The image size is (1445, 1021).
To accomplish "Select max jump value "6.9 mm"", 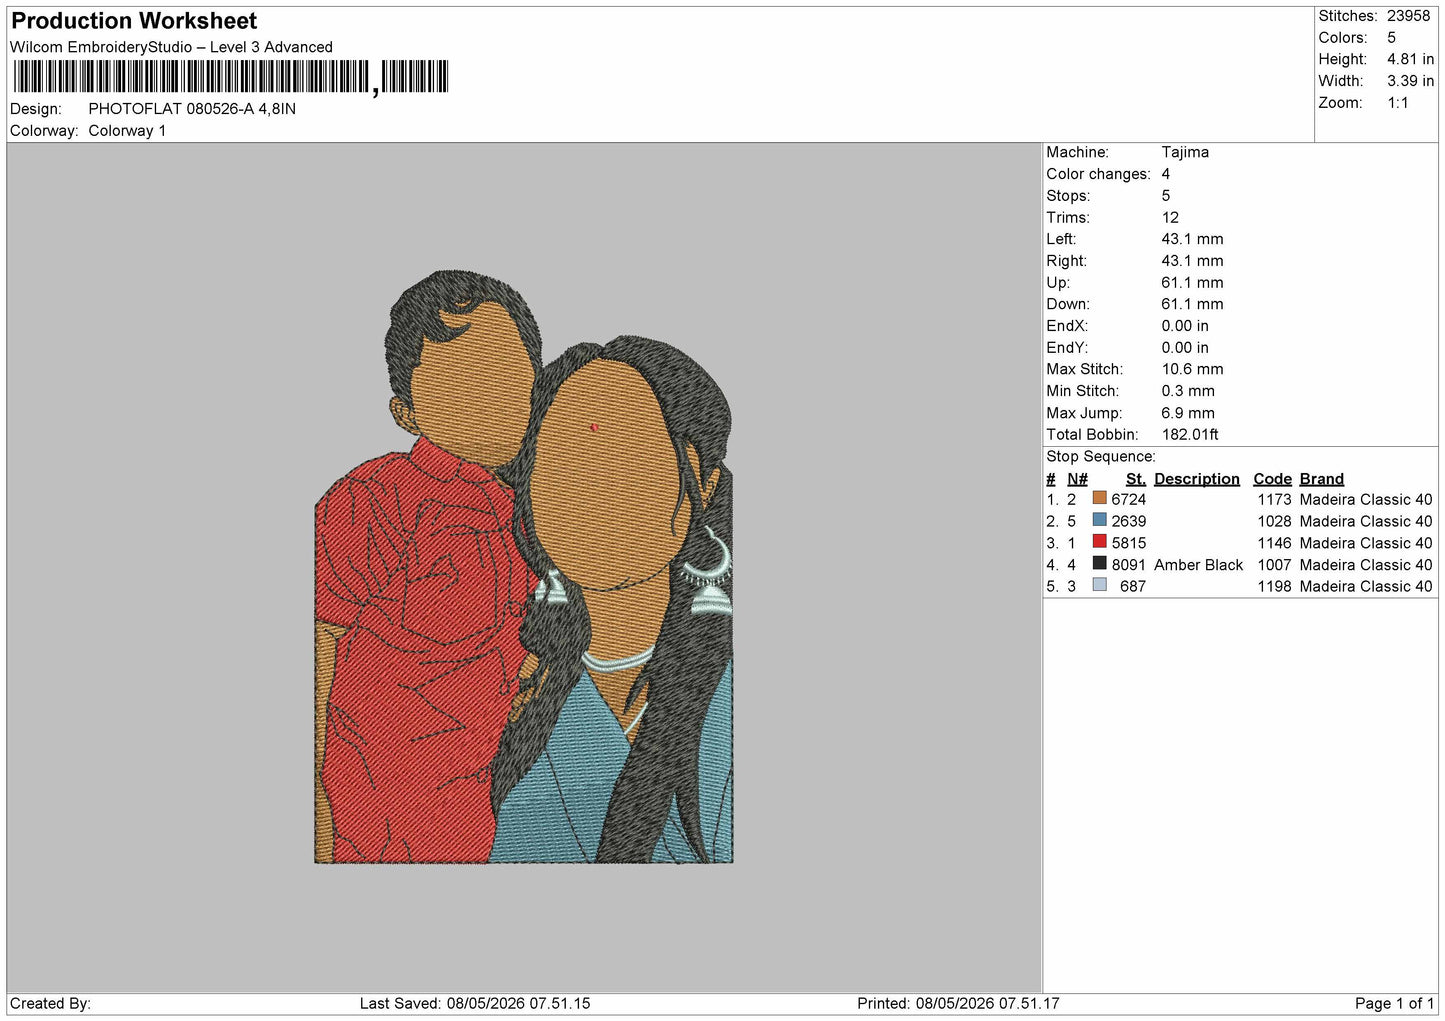I will coord(1188,413).
